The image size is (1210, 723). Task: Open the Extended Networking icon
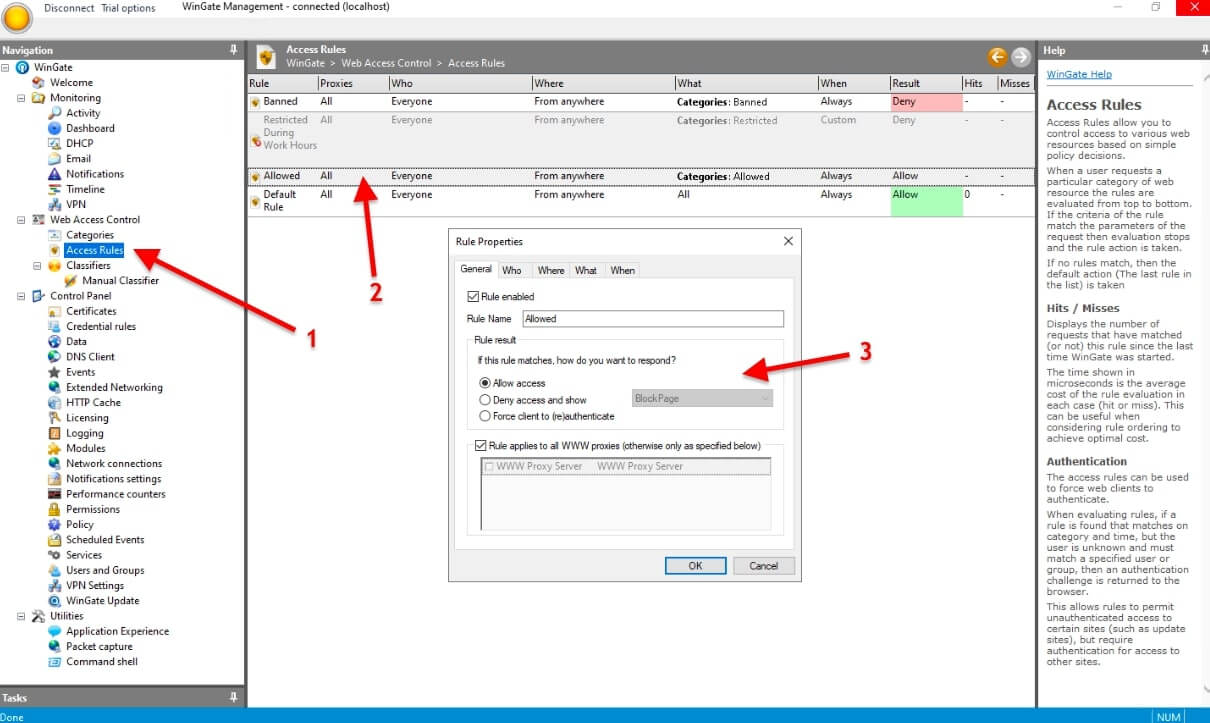pos(55,387)
